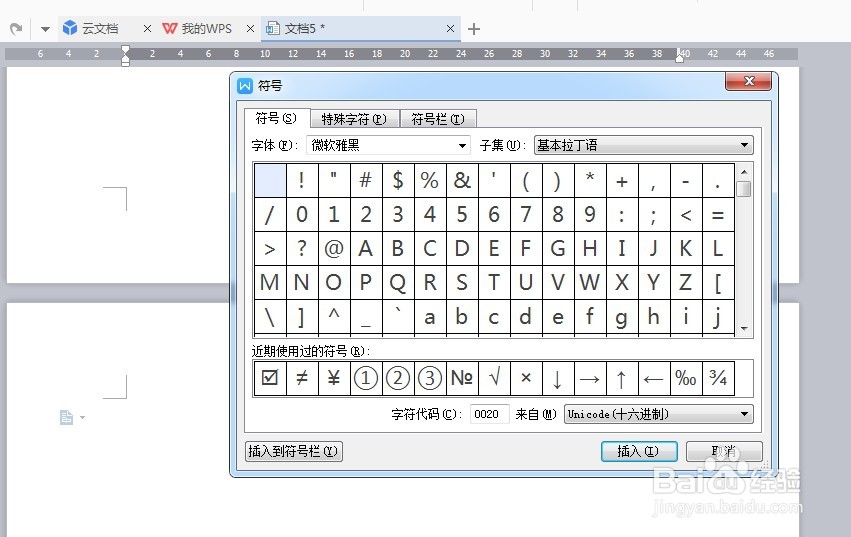The width and height of the screenshot is (851, 537).
Task: Select the down arrow symbol
Action: [558, 378]
